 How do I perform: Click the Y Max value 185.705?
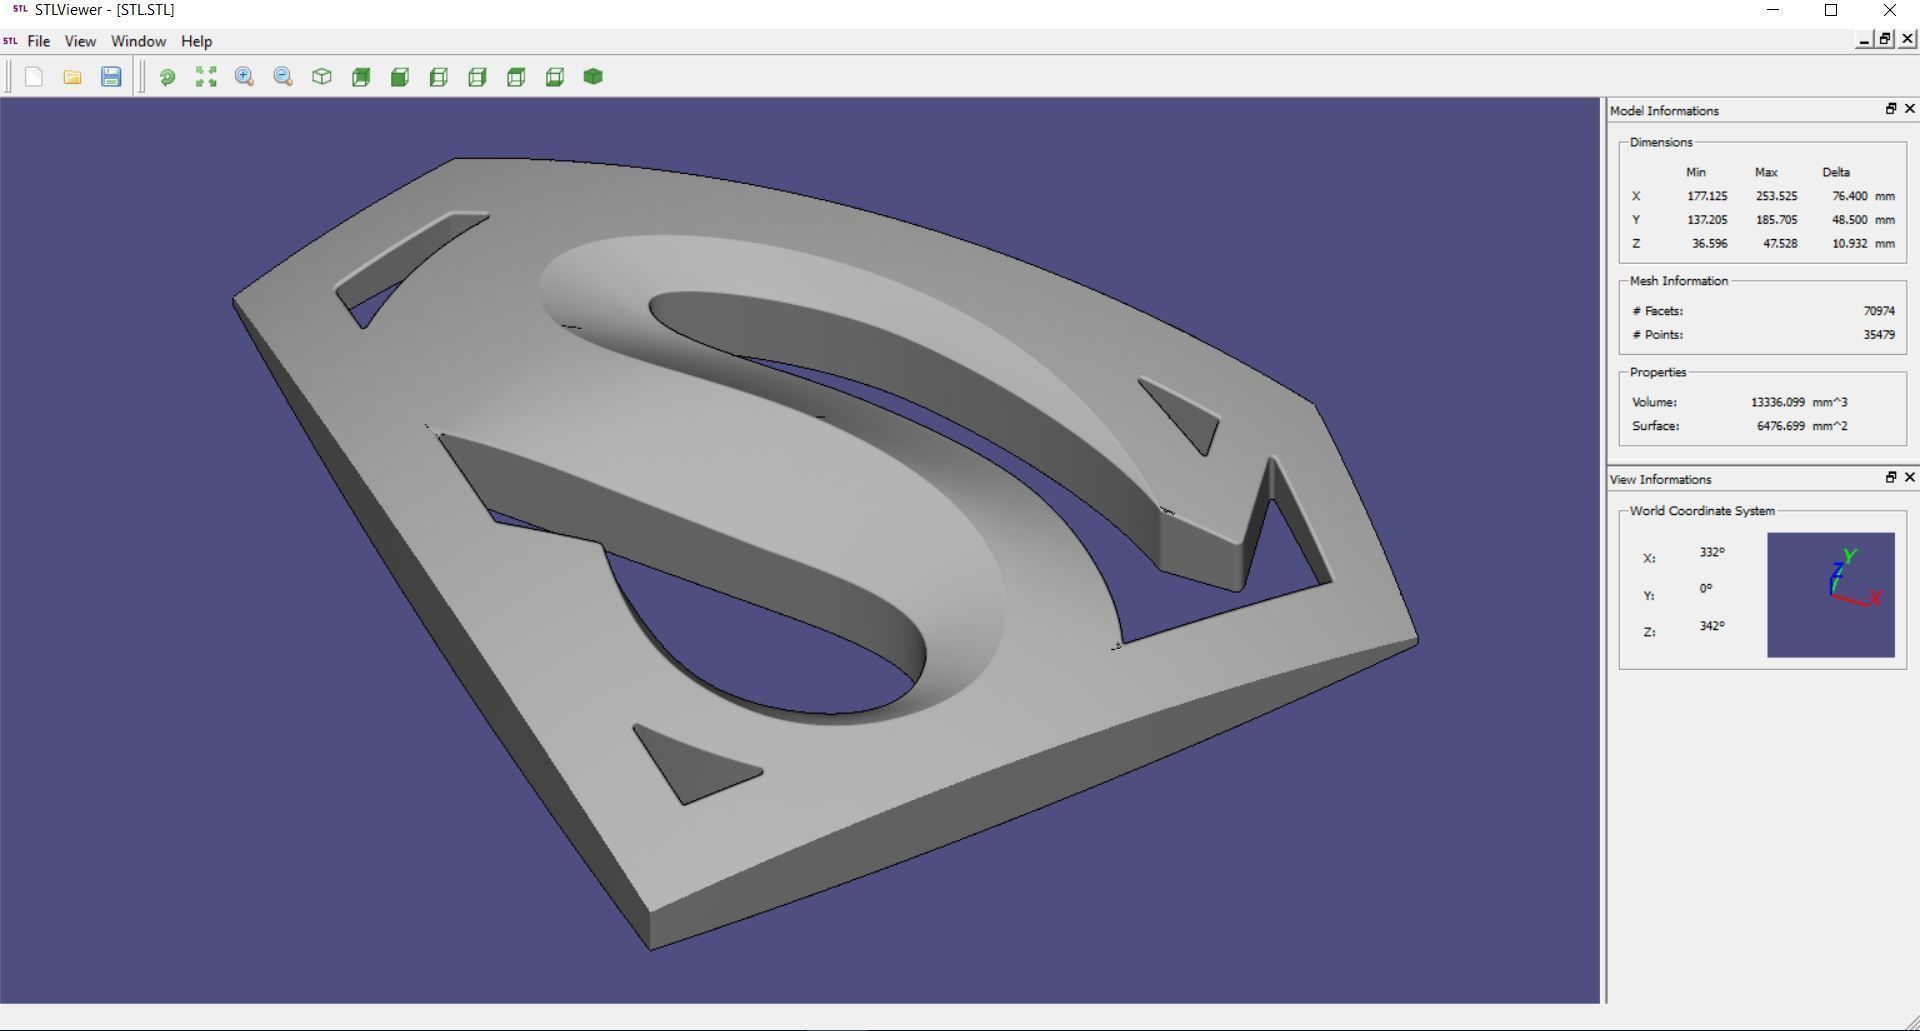pos(1776,220)
